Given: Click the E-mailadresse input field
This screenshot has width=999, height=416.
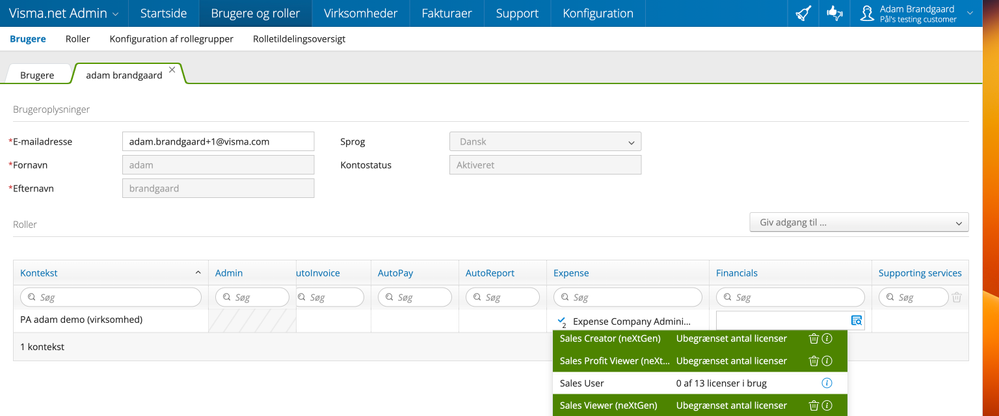Looking at the screenshot, I should pyautogui.click(x=218, y=141).
